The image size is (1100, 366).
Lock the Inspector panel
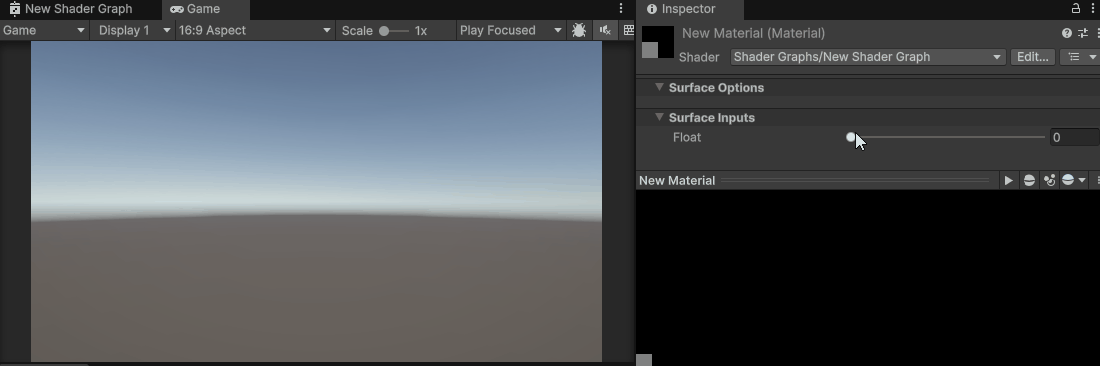point(1075,8)
